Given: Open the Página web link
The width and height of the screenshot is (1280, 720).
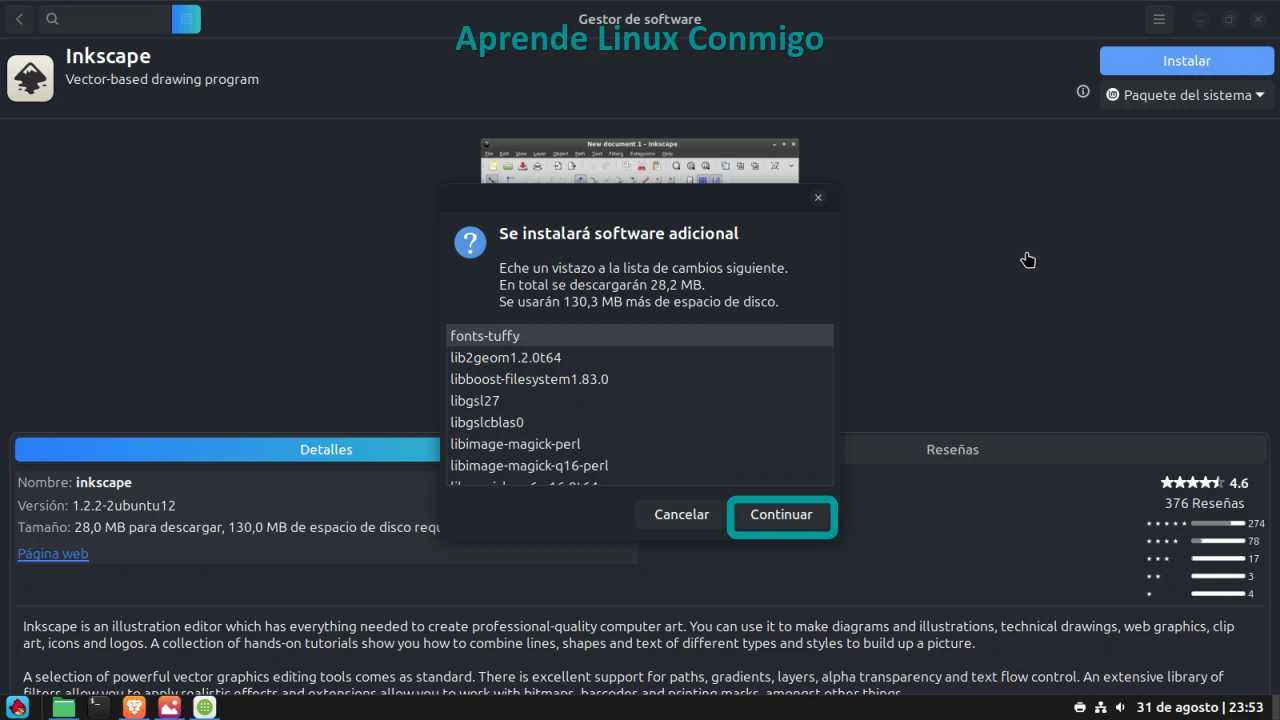Looking at the screenshot, I should pyautogui.click(x=53, y=554).
